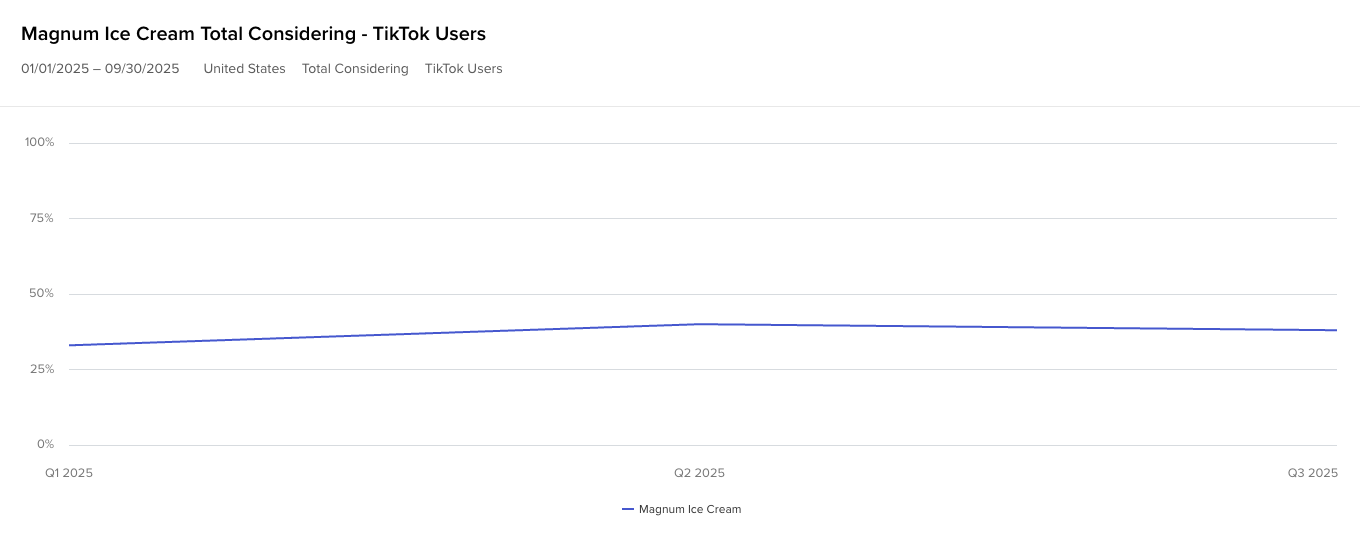Click the chart title heading
This screenshot has height=543, width=1360.
click(253, 34)
